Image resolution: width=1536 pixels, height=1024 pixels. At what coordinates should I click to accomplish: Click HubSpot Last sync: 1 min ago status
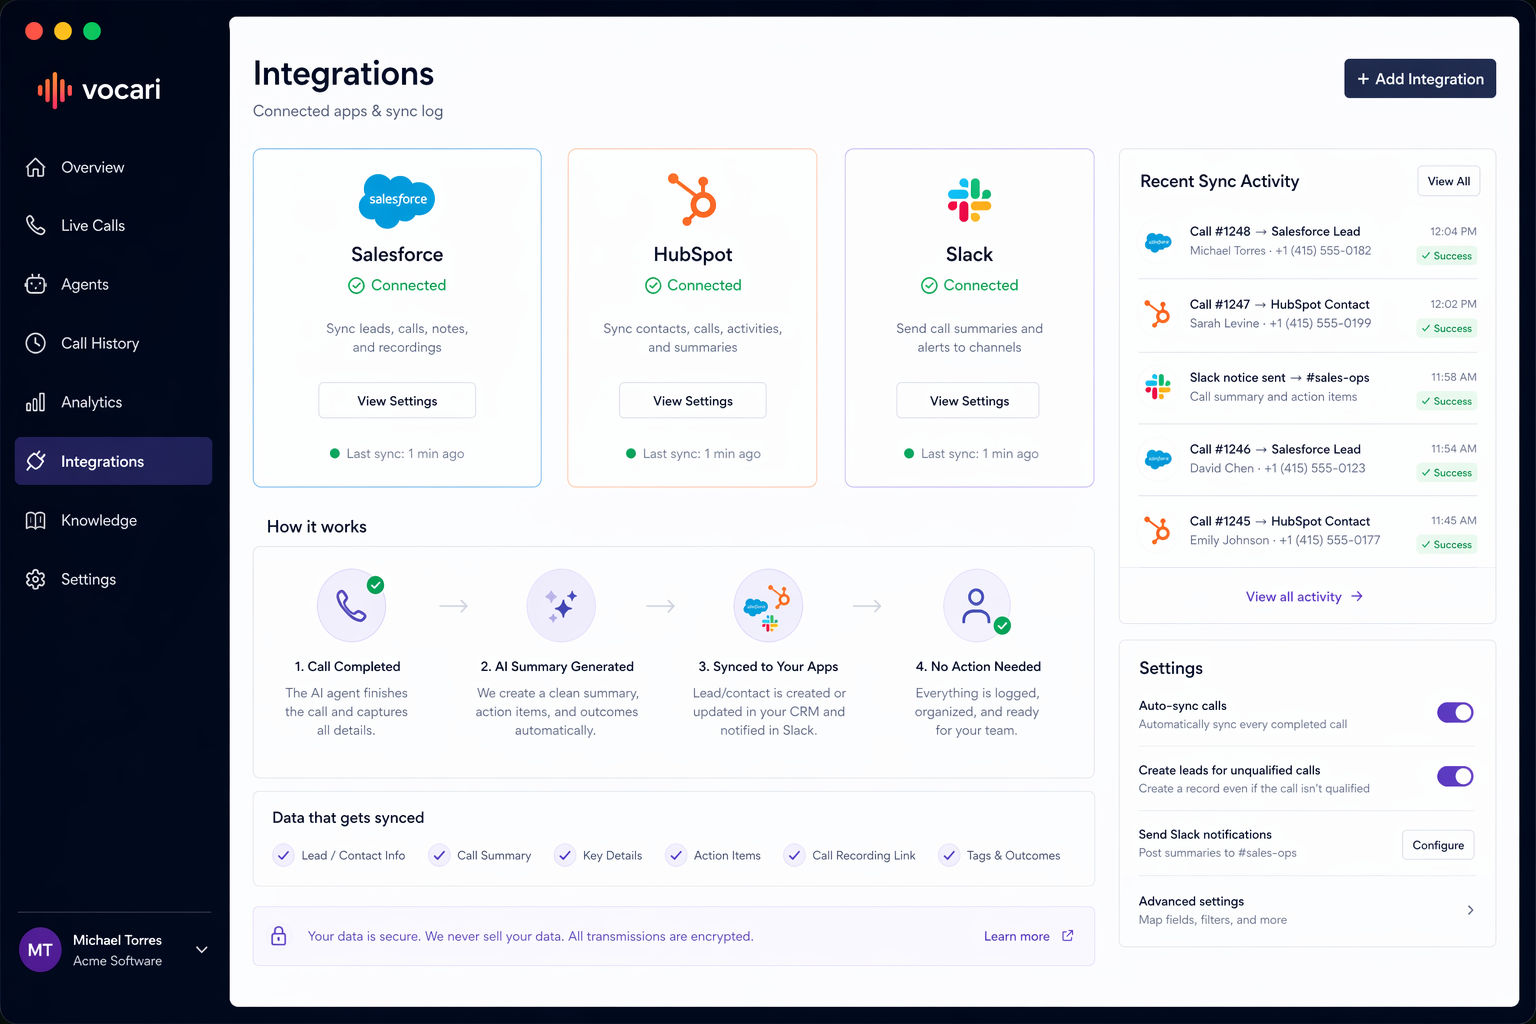(693, 453)
